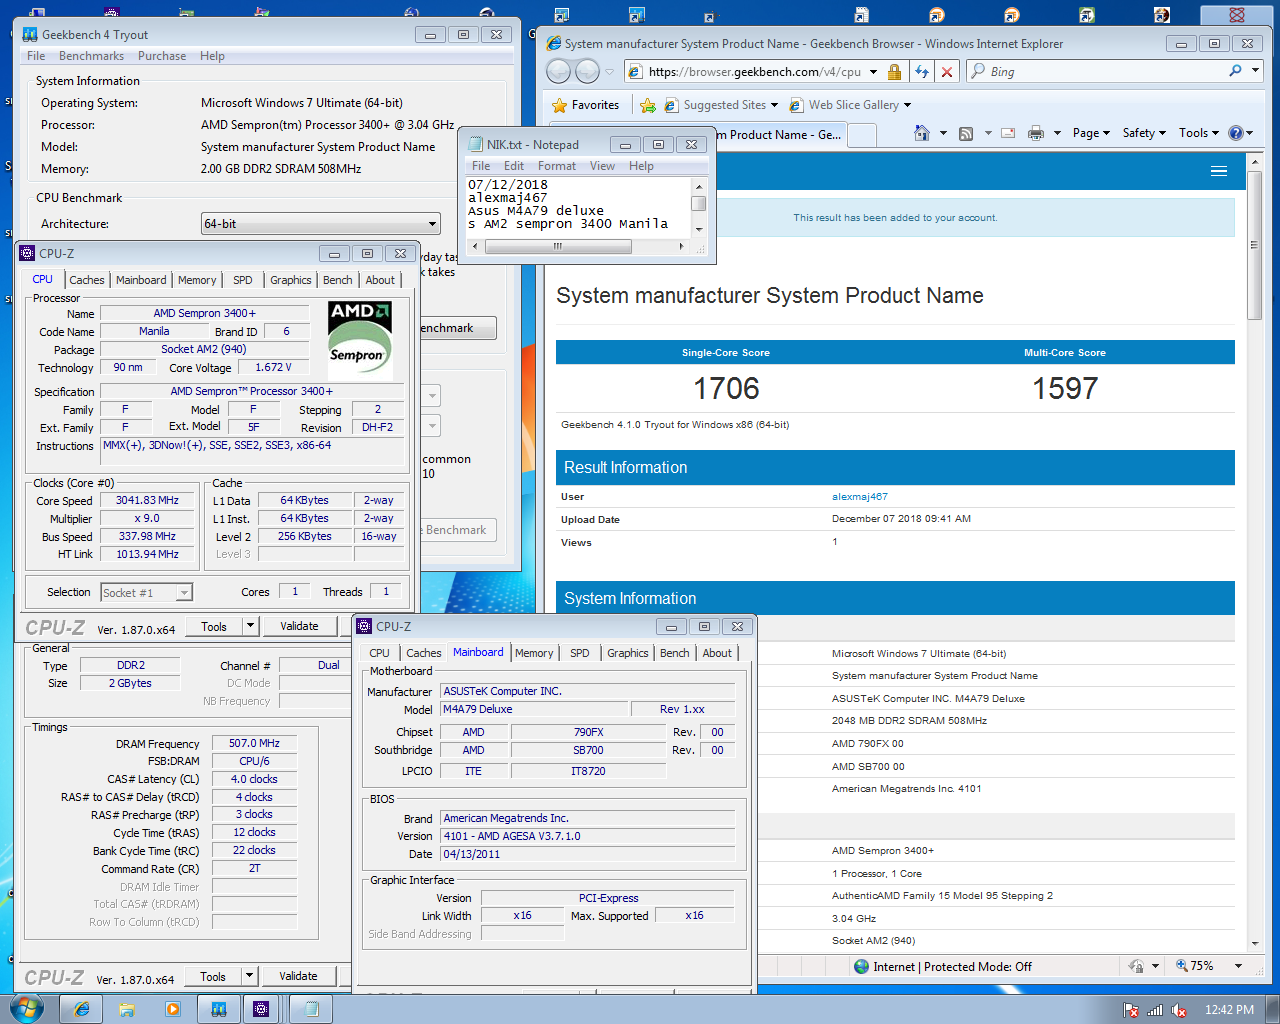Open the alexmaj467 user link
1280x1024 pixels.
click(860, 497)
